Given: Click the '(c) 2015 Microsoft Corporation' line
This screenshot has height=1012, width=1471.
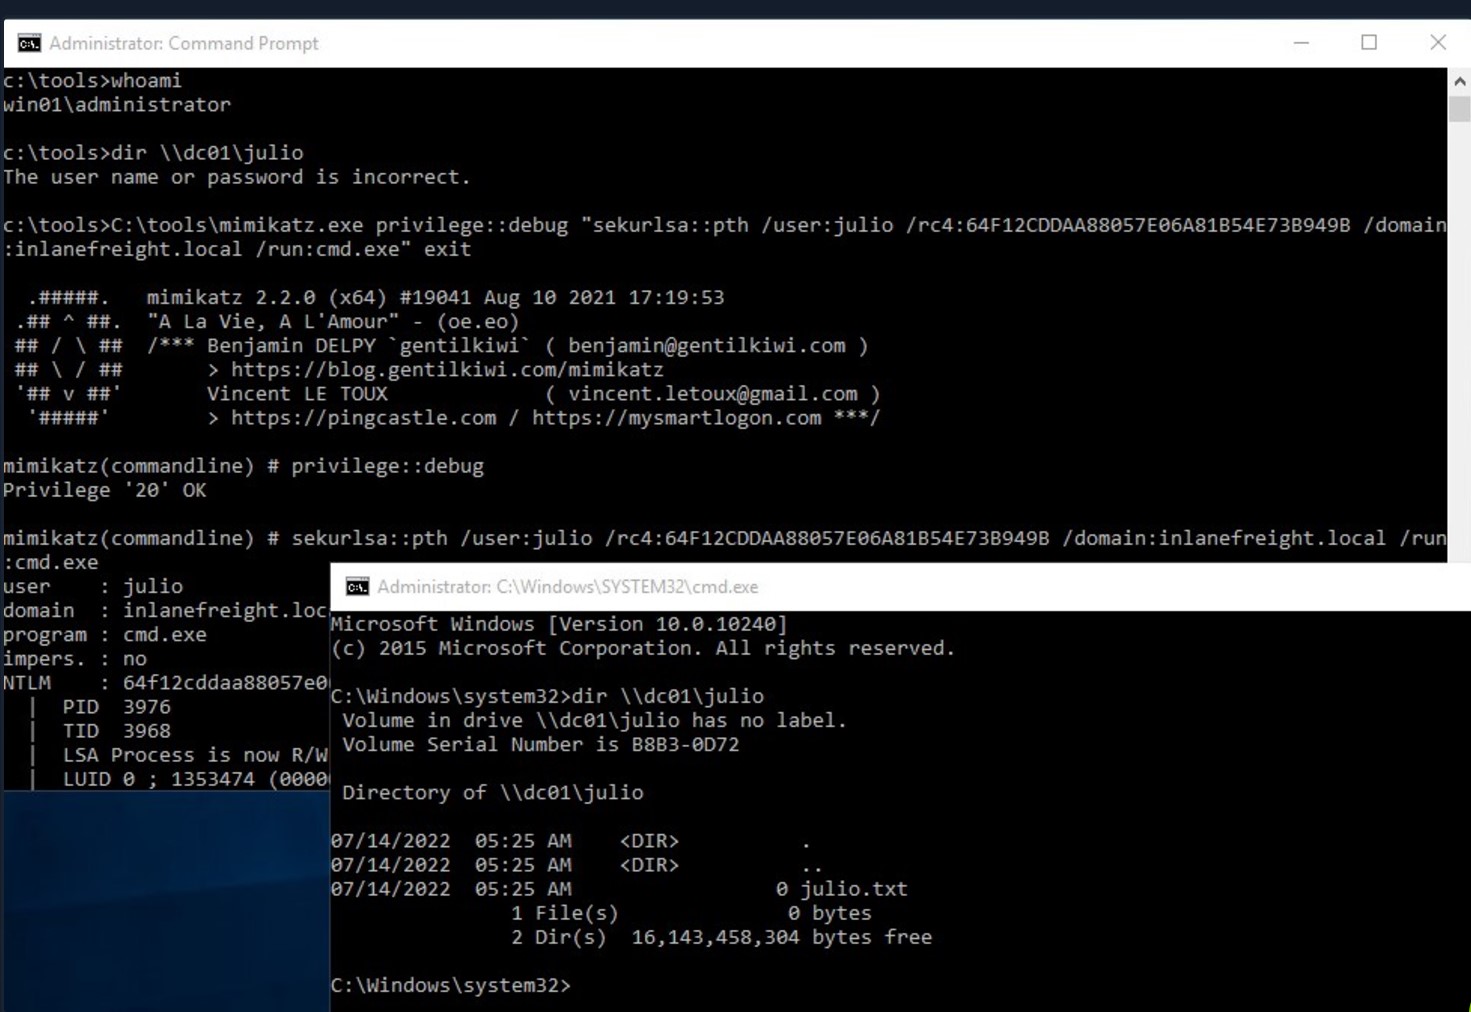Looking at the screenshot, I should click(643, 648).
